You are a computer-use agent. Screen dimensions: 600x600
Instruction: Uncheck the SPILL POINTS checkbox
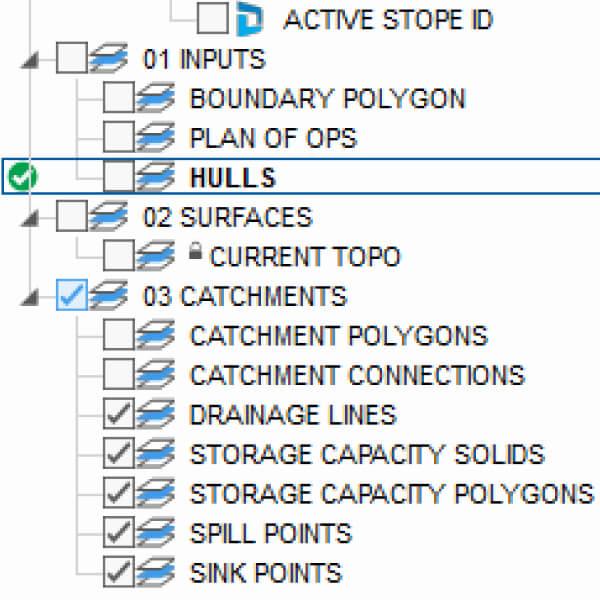point(119,532)
